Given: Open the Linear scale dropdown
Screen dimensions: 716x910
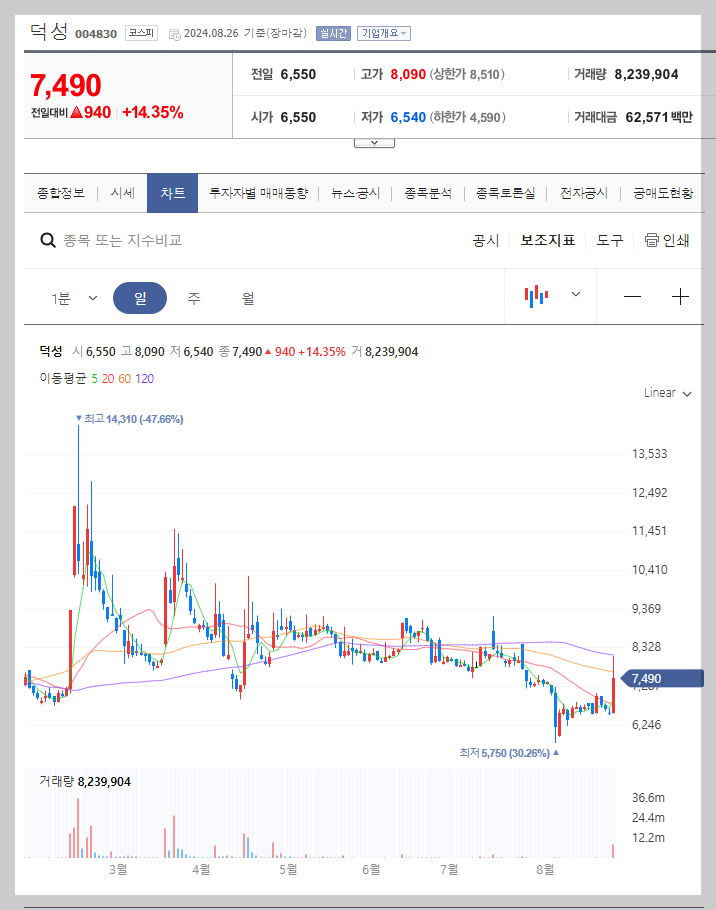Looking at the screenshot, I should (667, 393).
